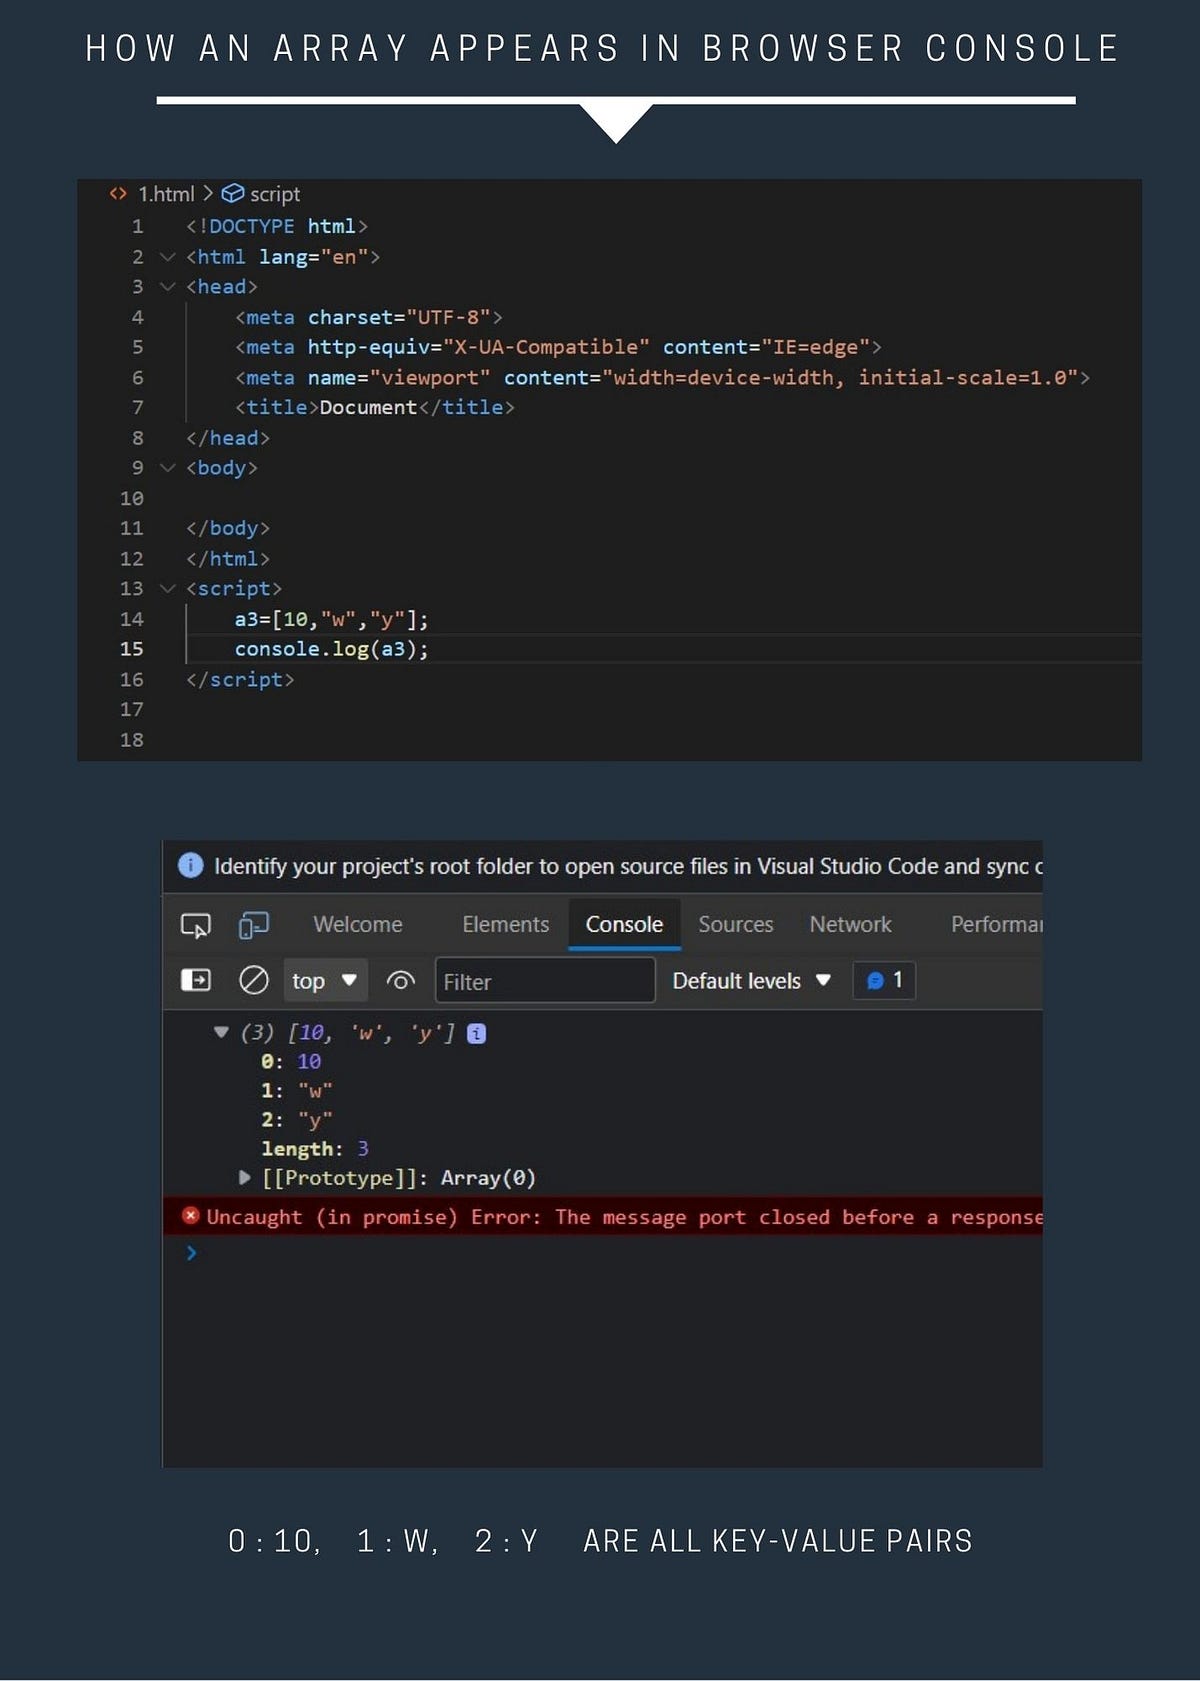Image resolution: width=1200 pixels, height=1681 pixels.
Task: Collapse the (3) array entry
Action: coord(221,1033)
